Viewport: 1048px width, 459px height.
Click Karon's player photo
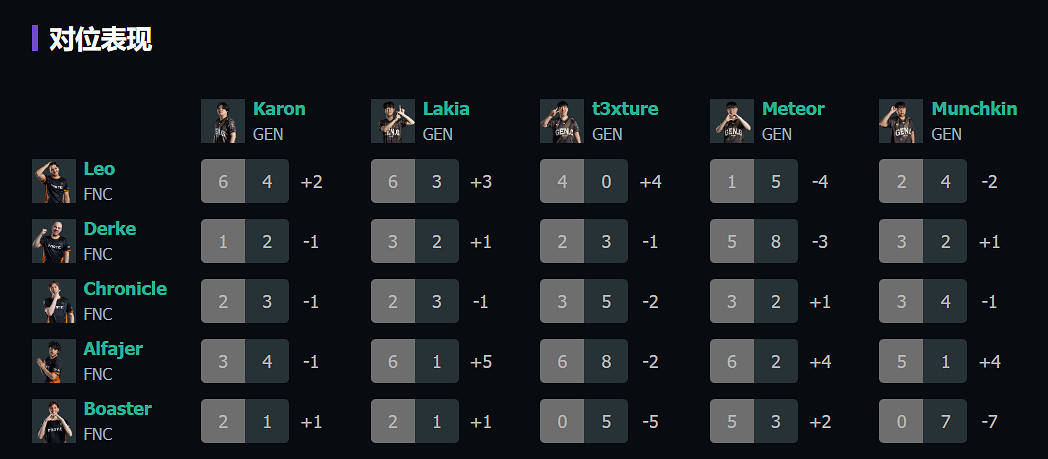click(x=222, y=121)
